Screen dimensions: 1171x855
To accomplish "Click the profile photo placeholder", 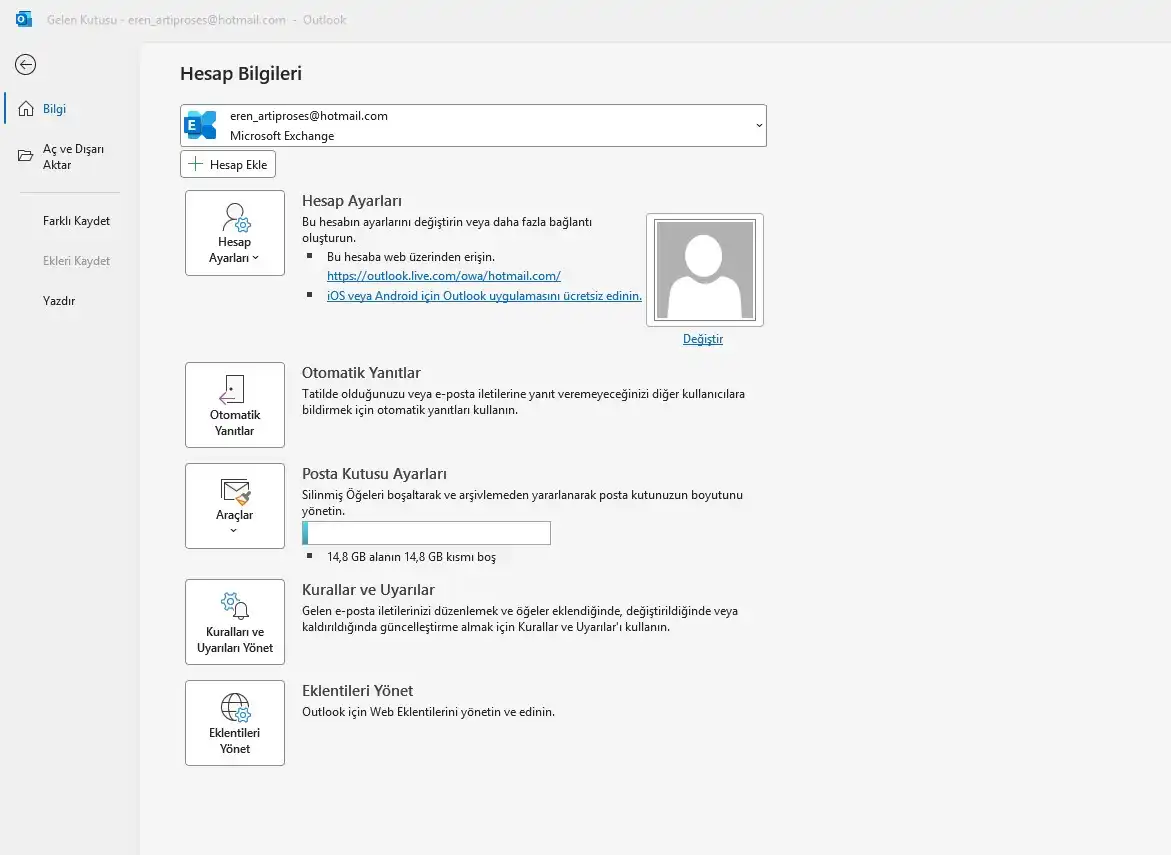I will click(x=705, y=270).
